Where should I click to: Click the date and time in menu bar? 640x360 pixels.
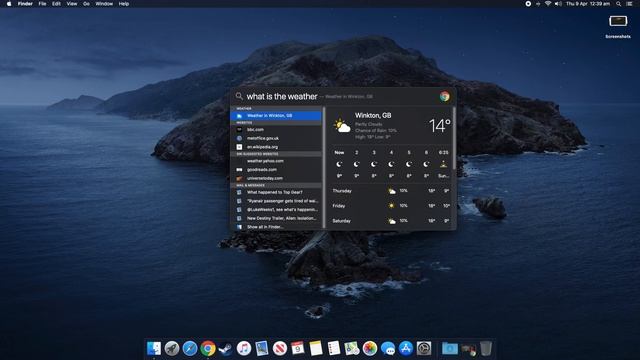[588, 4]
